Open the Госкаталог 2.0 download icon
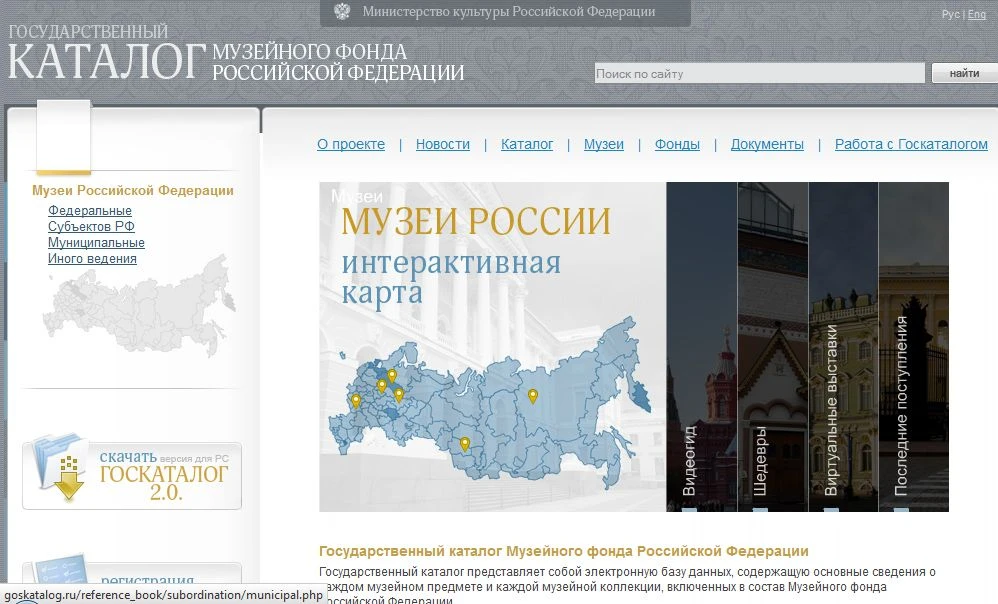The width and height of the screenshot is (998, 604). tap(60, 469)
